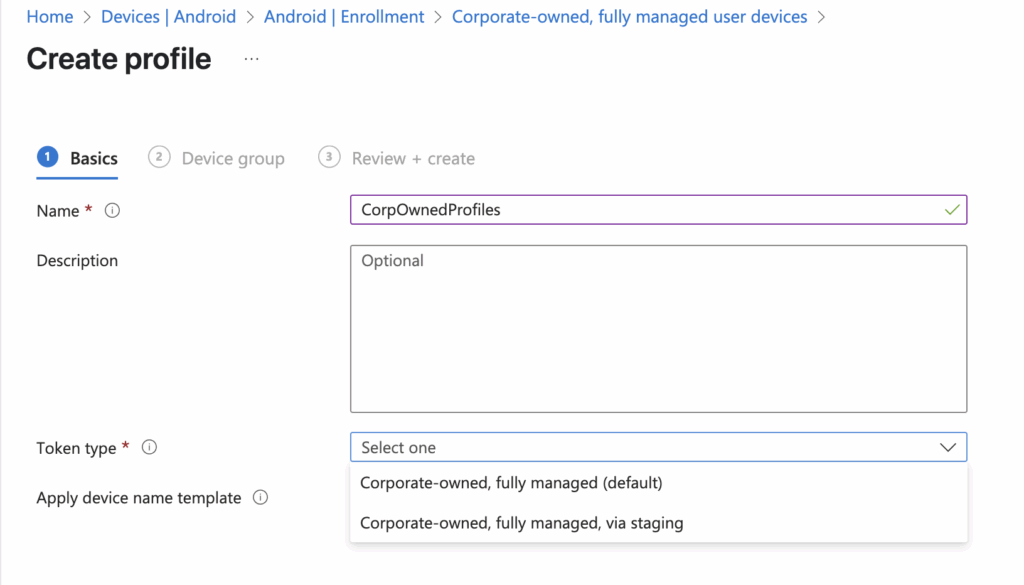Collapse the Token type dropdown chevron
Image resolution: width=1024 pixels, height=585 pixels.
click(x=948, y=448)
